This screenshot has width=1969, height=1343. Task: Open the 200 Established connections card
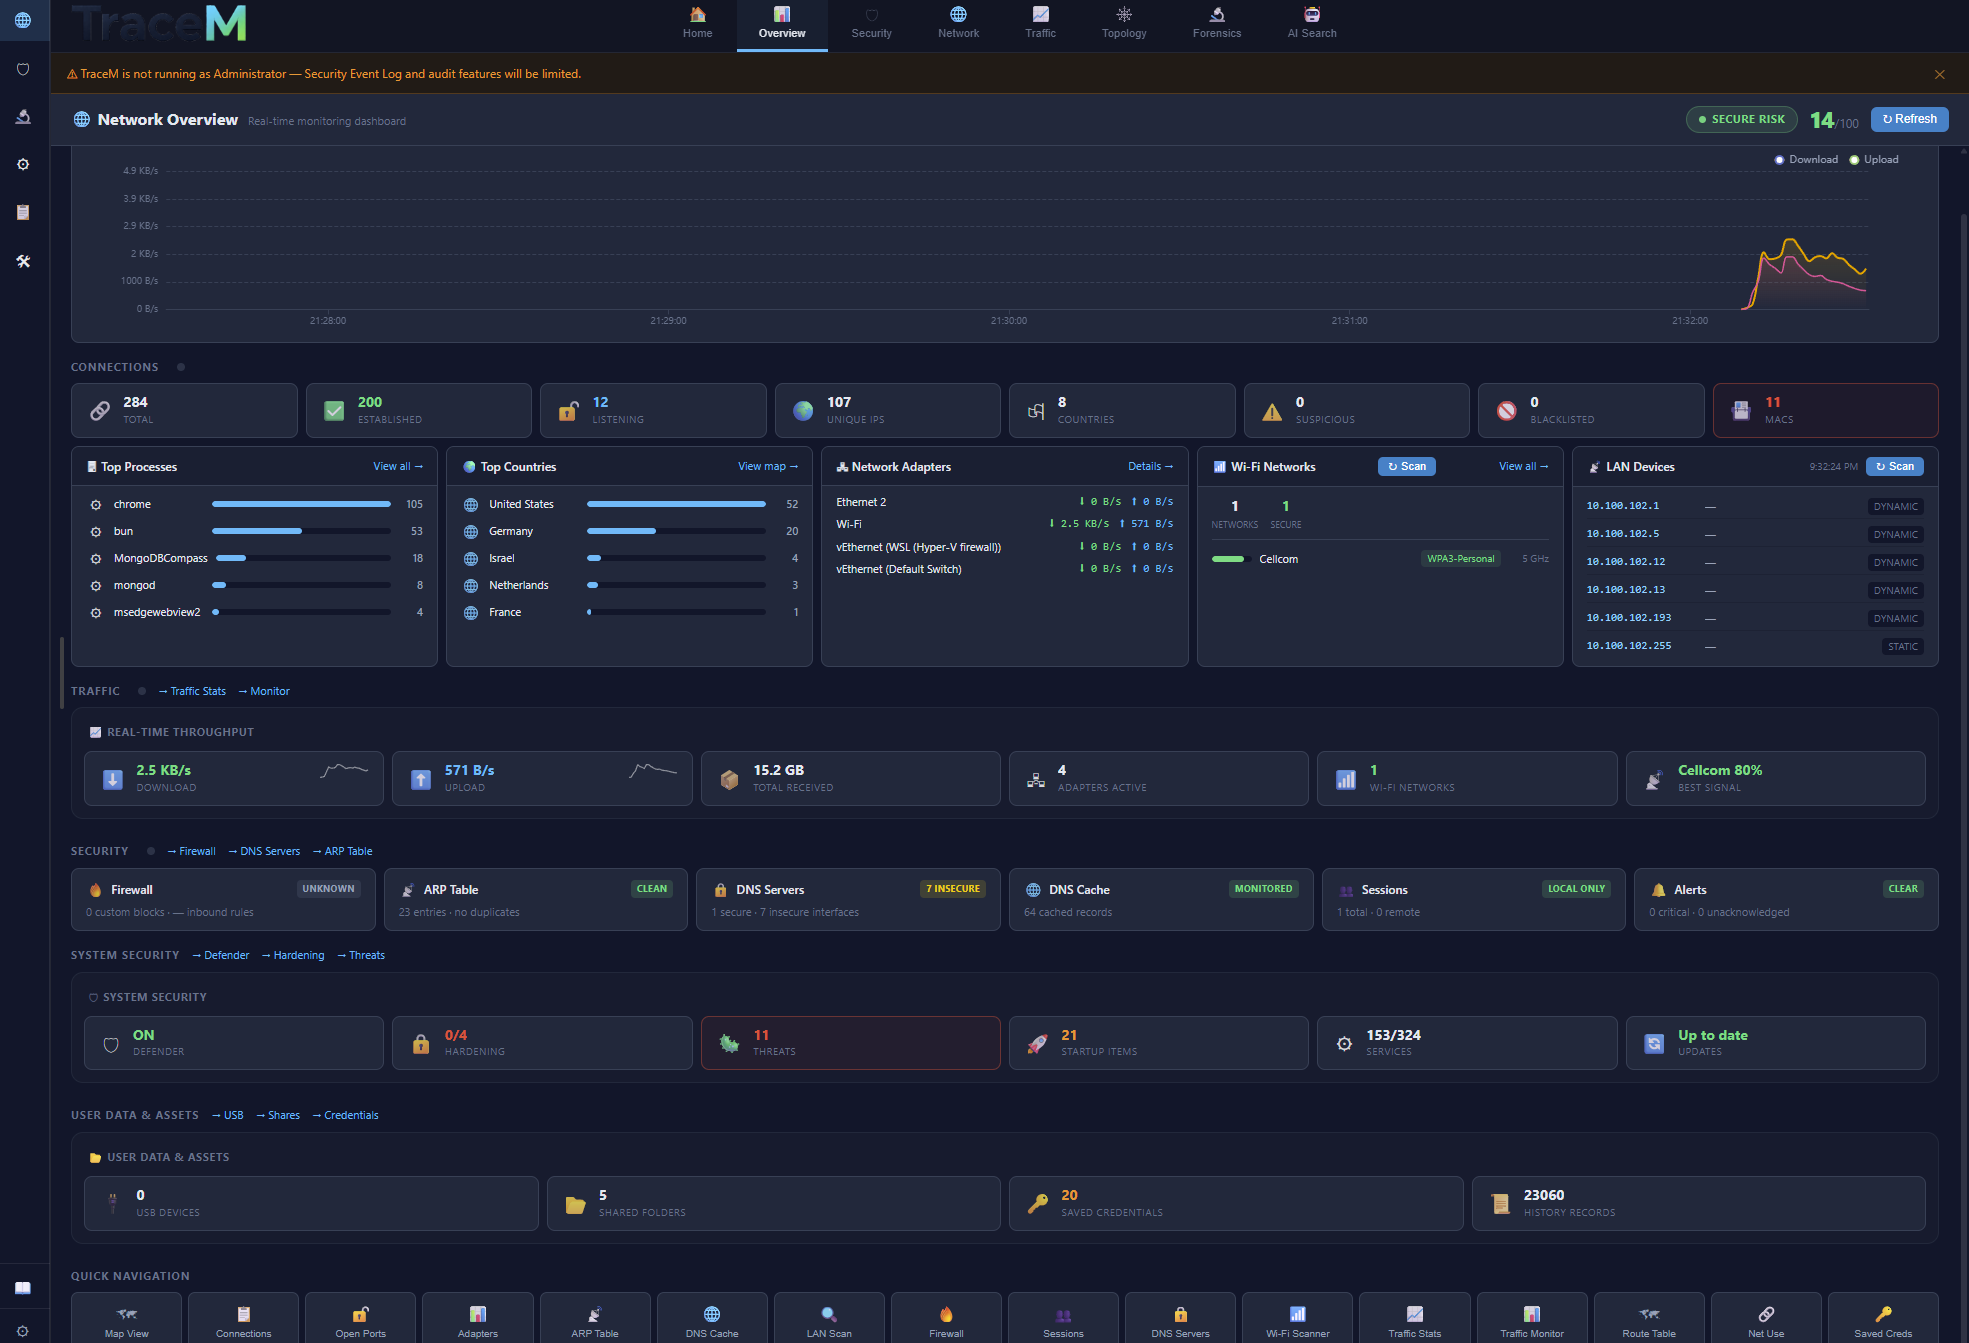point(418,410)
